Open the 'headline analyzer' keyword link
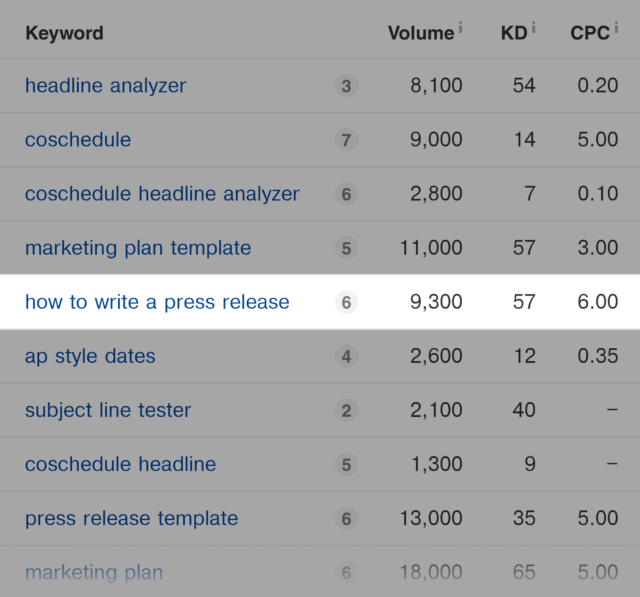This screenshot has width=640, height=597. point(105,86)
